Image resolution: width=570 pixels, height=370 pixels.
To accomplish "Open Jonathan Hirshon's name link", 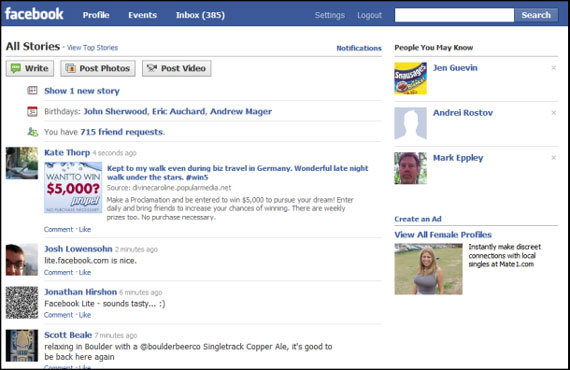I will (x=80, y=292).
